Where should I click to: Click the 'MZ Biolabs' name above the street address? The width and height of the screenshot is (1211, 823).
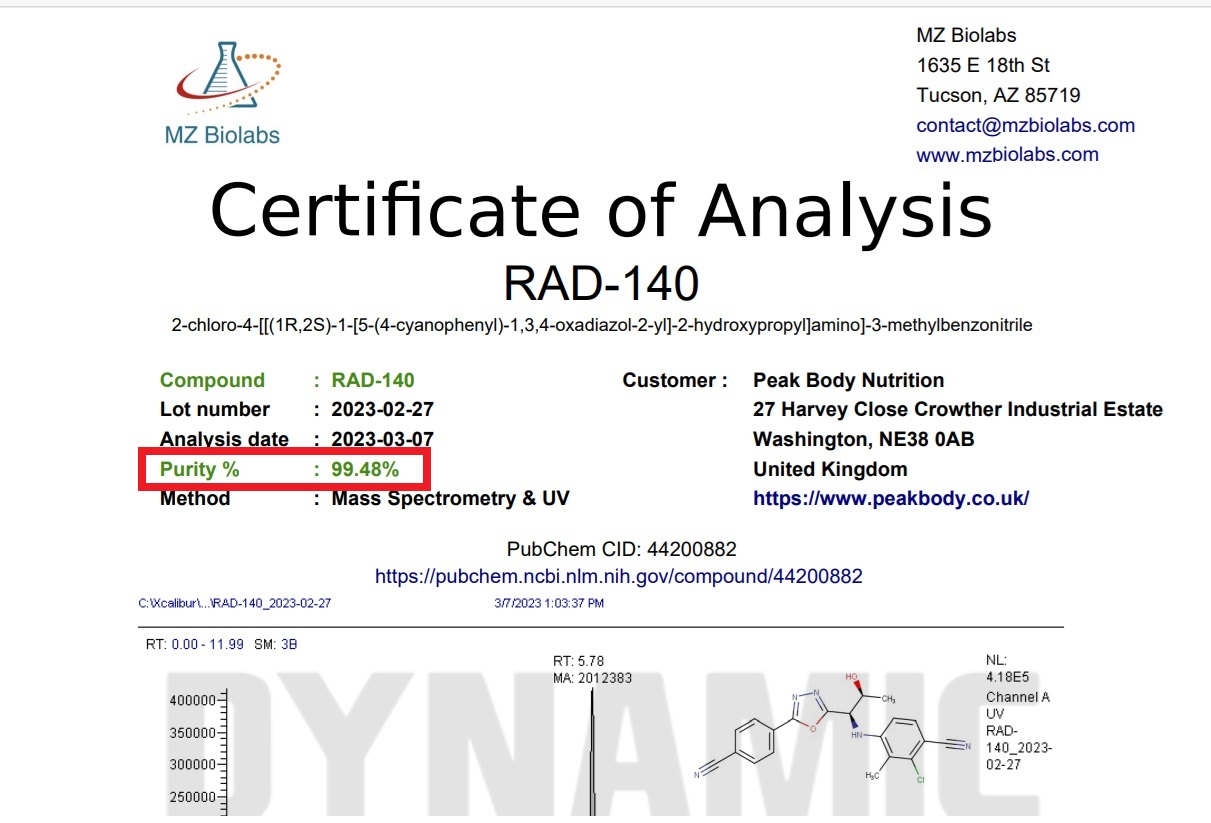(966, 35)
